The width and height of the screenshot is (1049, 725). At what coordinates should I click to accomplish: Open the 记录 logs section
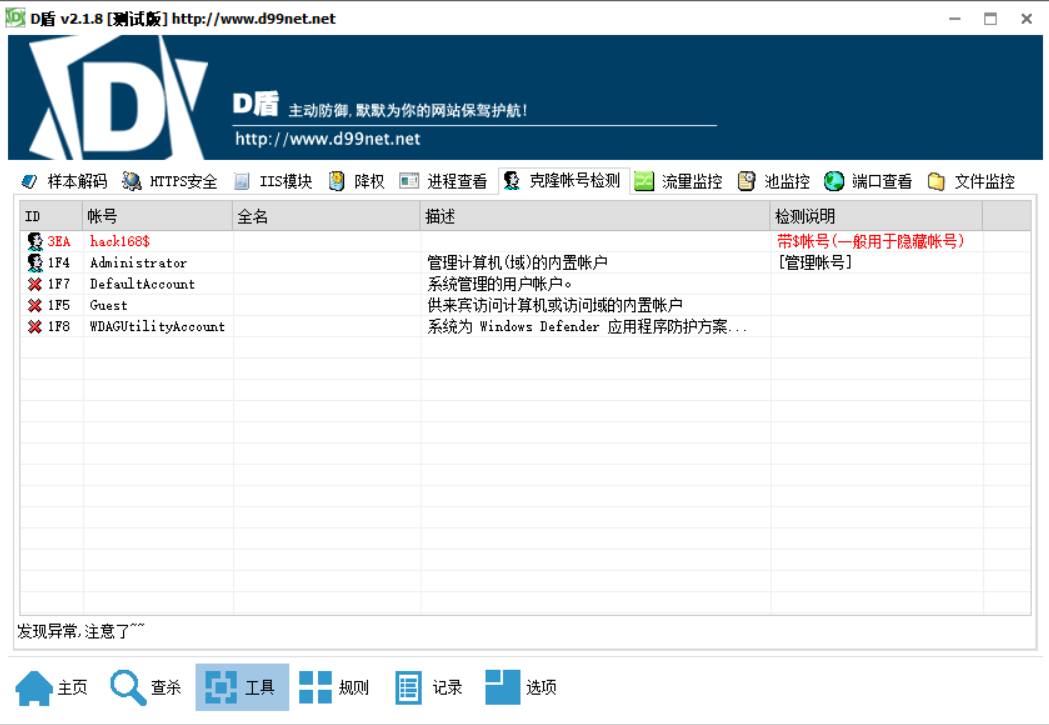[428, 688]
